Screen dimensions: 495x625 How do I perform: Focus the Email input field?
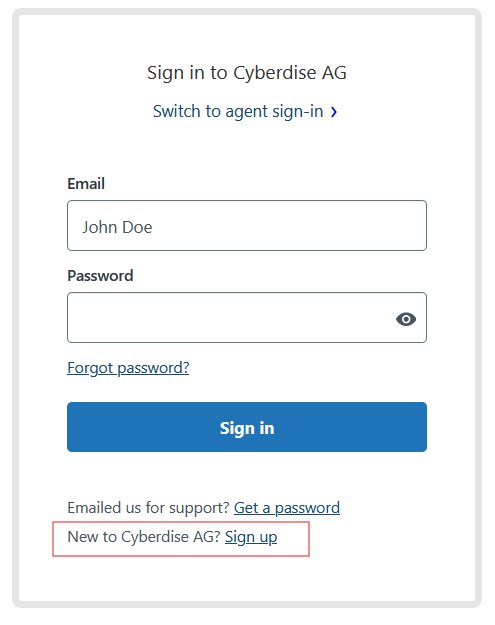[247, 226]
